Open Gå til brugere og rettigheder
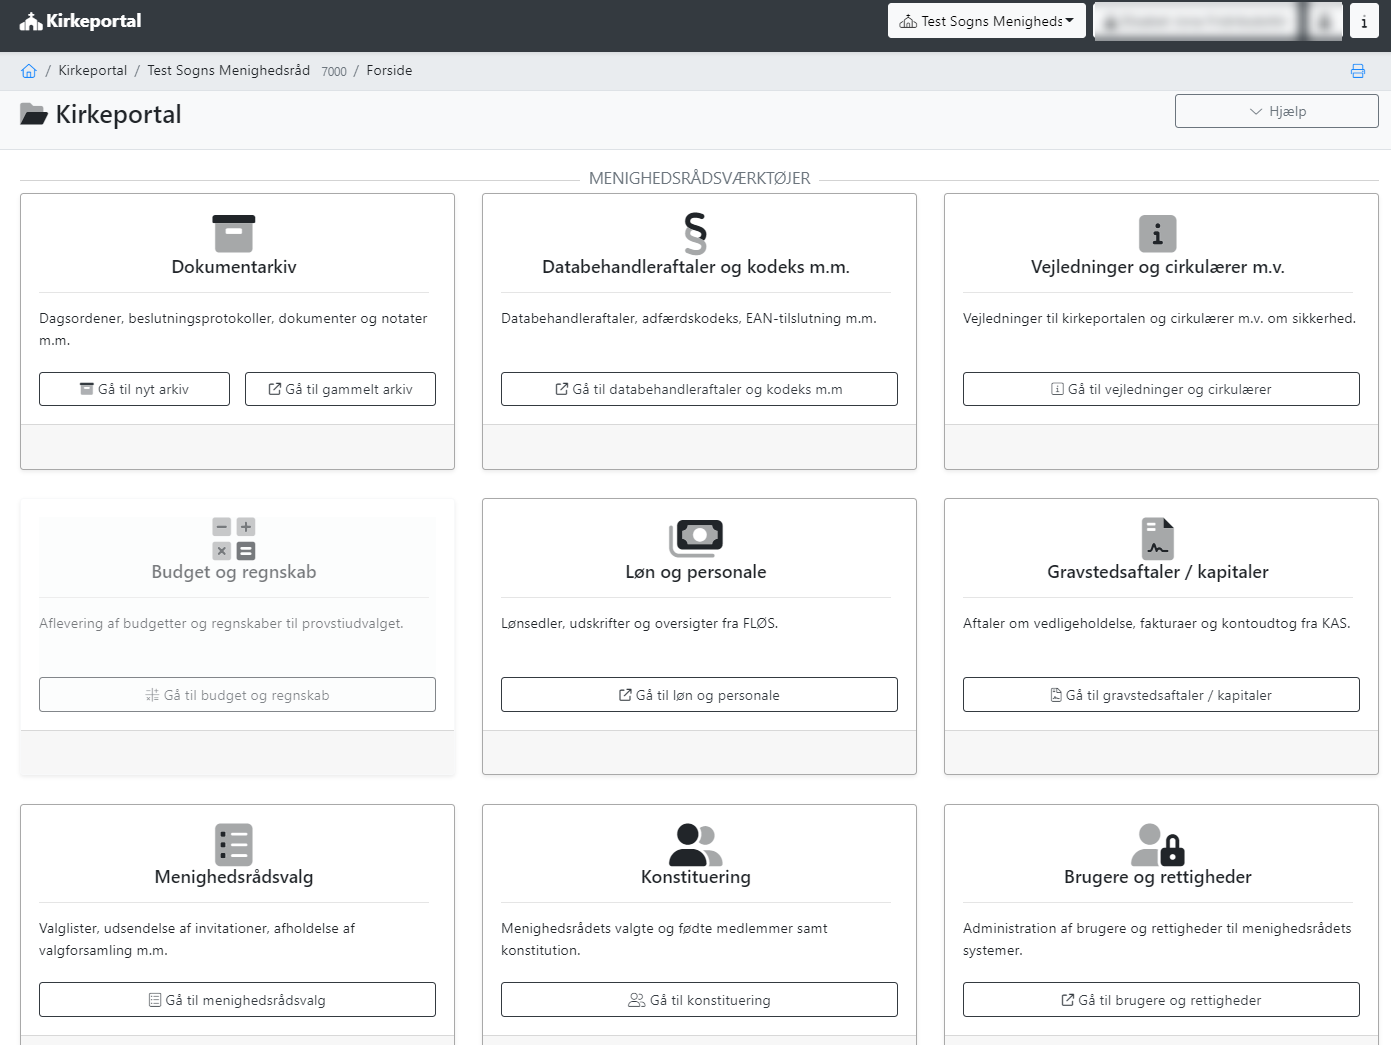This screenshot has width=1391, height=1045. (1161, 1000)
